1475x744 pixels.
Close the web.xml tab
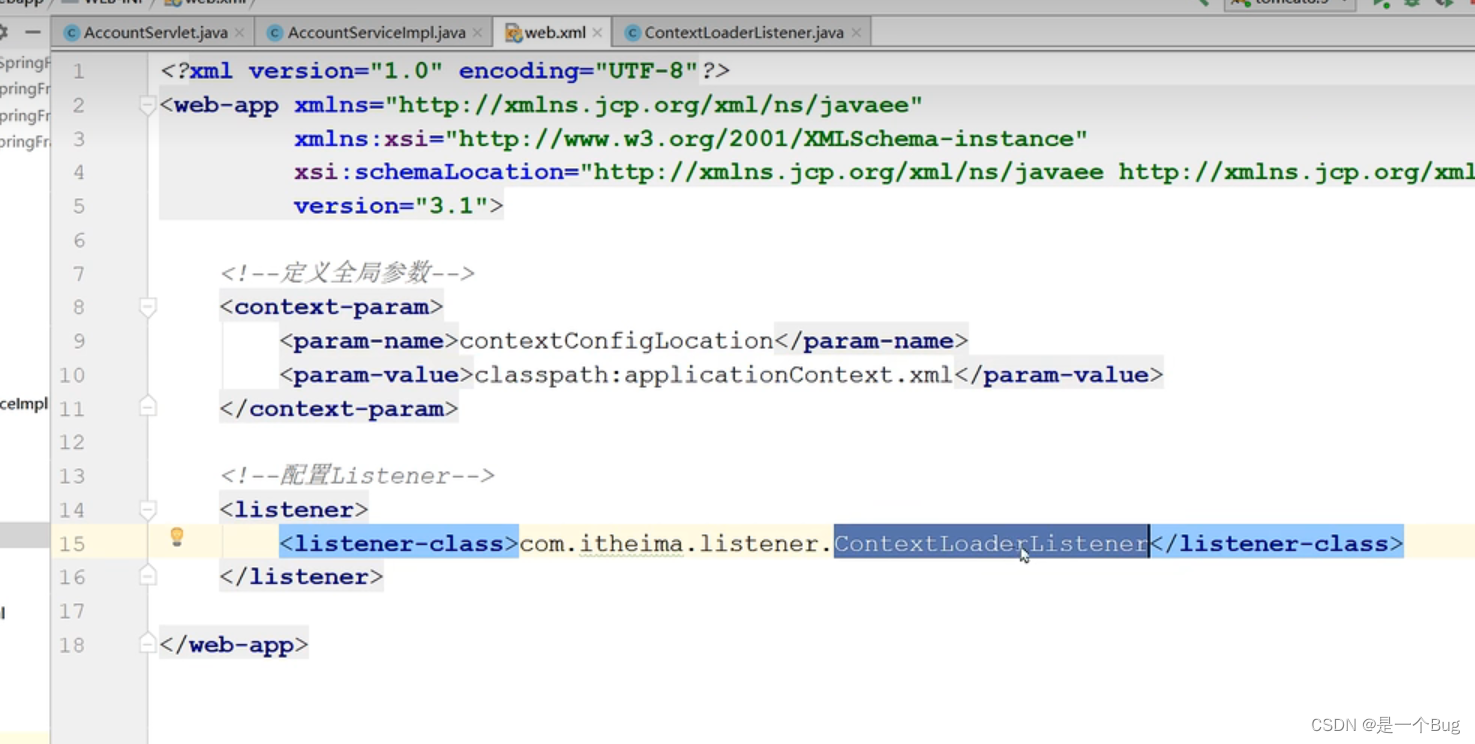coord(597,33)
